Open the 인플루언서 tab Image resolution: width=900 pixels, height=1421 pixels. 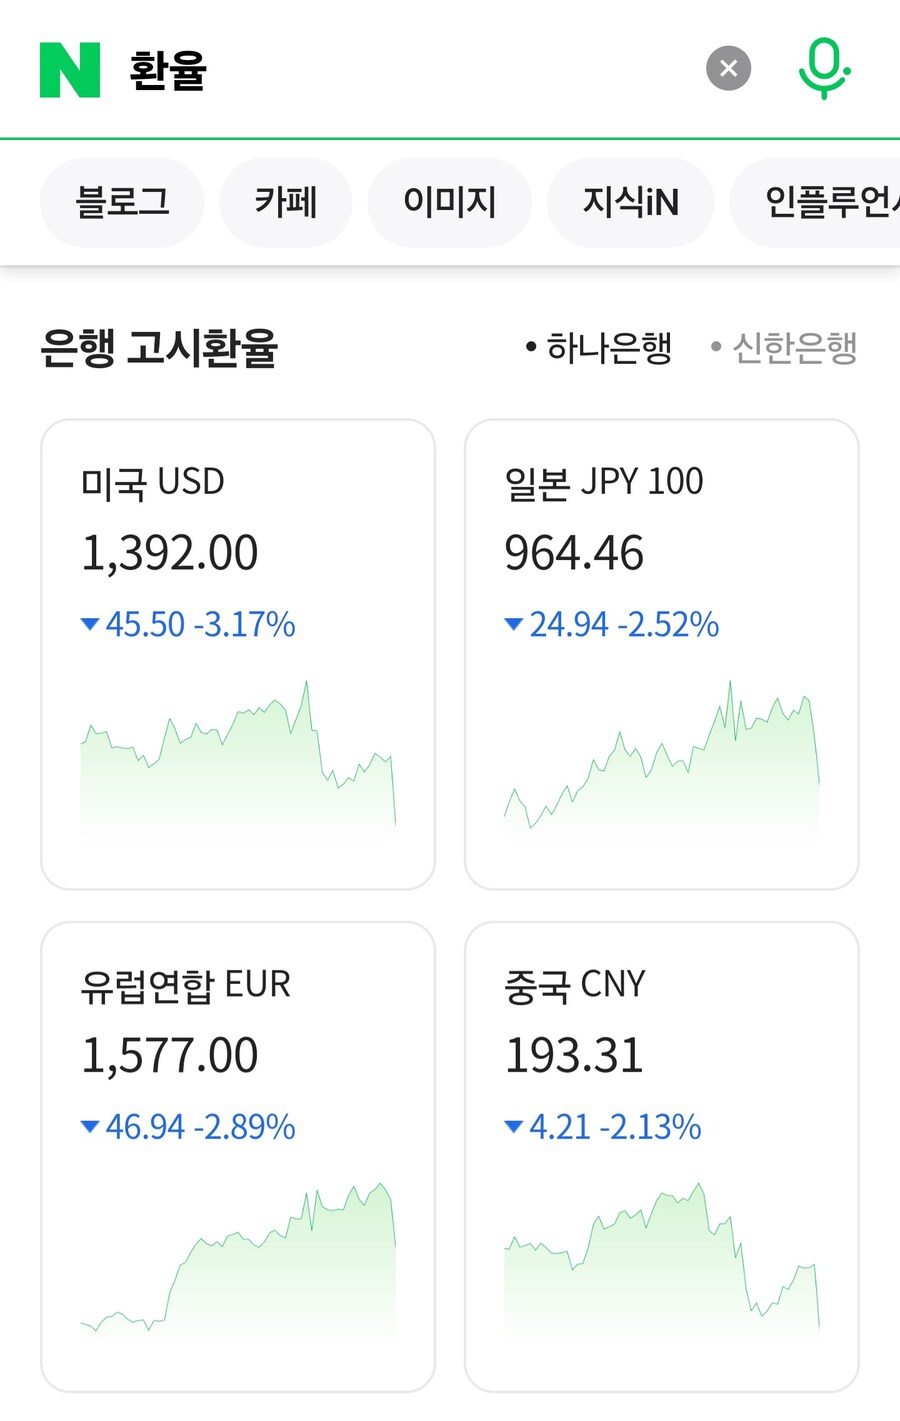pos(815,202)
